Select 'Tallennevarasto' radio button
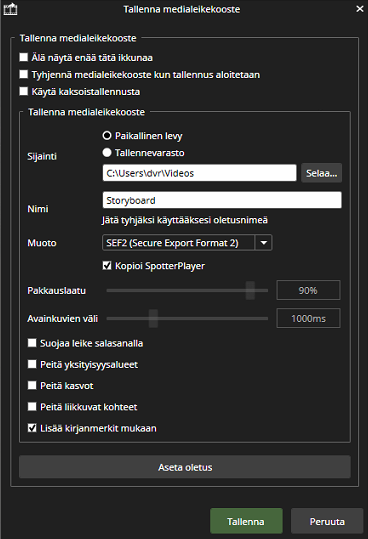Screen dimensions: 368x539 pos(107,153)
